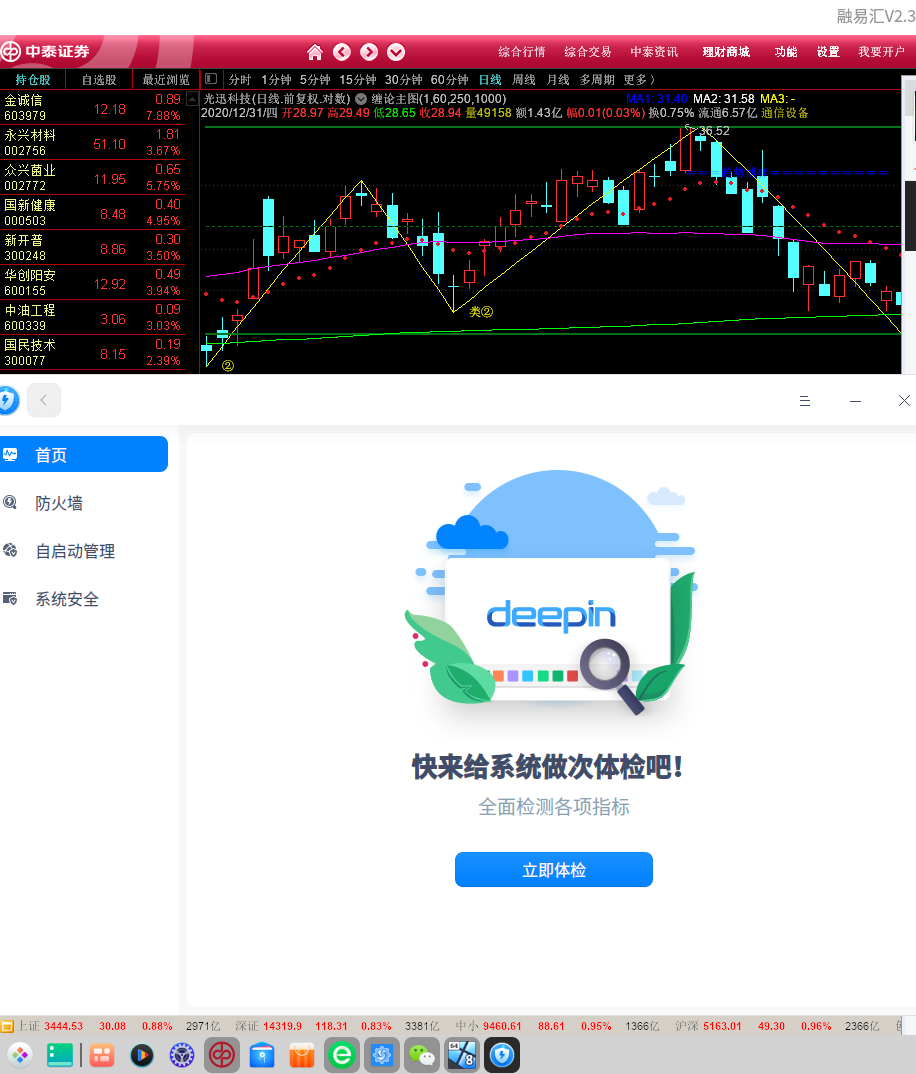This screenshot has height=1074, width=916.
Task: Go to the home icon in Zhongtai toolbar
Action: coord(314,52)
